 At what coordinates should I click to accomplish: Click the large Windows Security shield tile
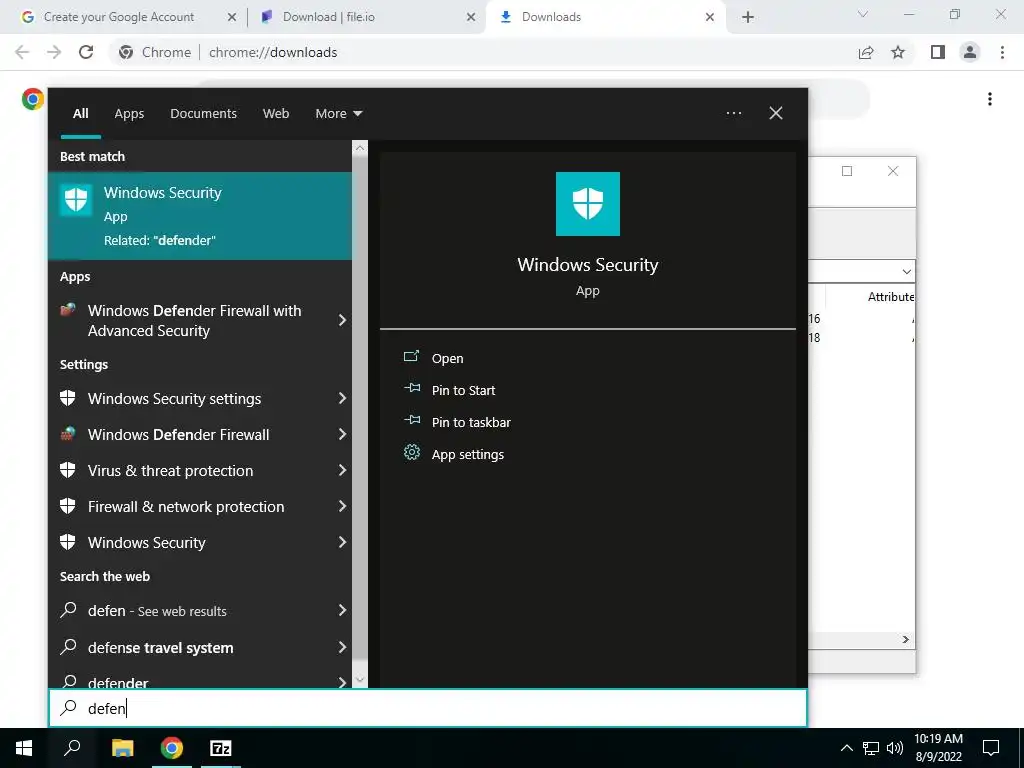pyautogui.click(x=587, y=204)
